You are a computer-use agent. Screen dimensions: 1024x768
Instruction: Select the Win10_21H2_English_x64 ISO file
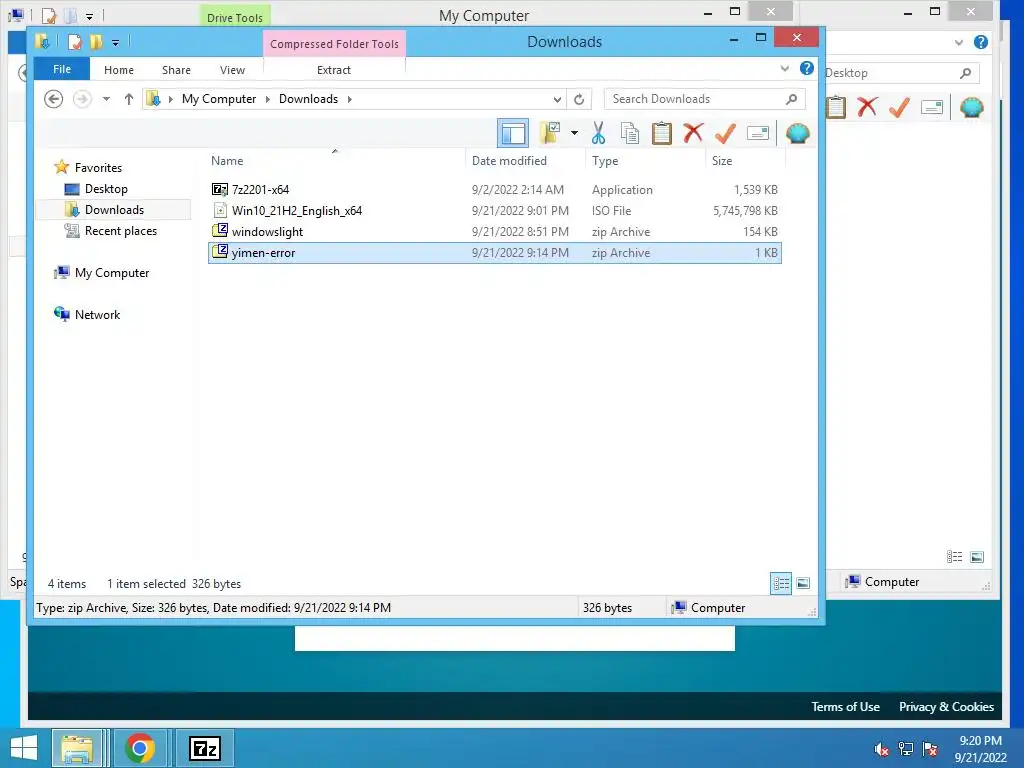(x=494, y=210)
